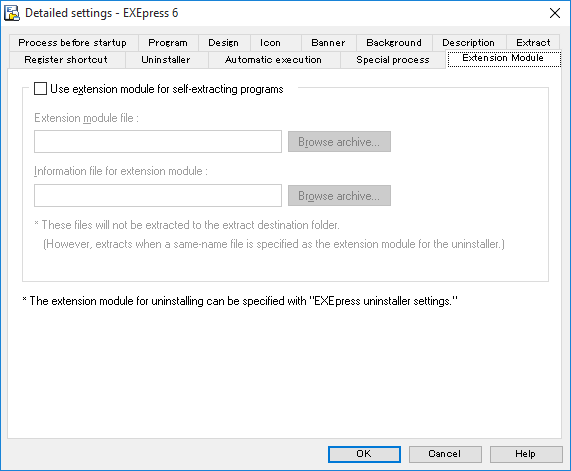
Task: Cancel the Detailed settings dialog
Action: (x=445, y=454)
